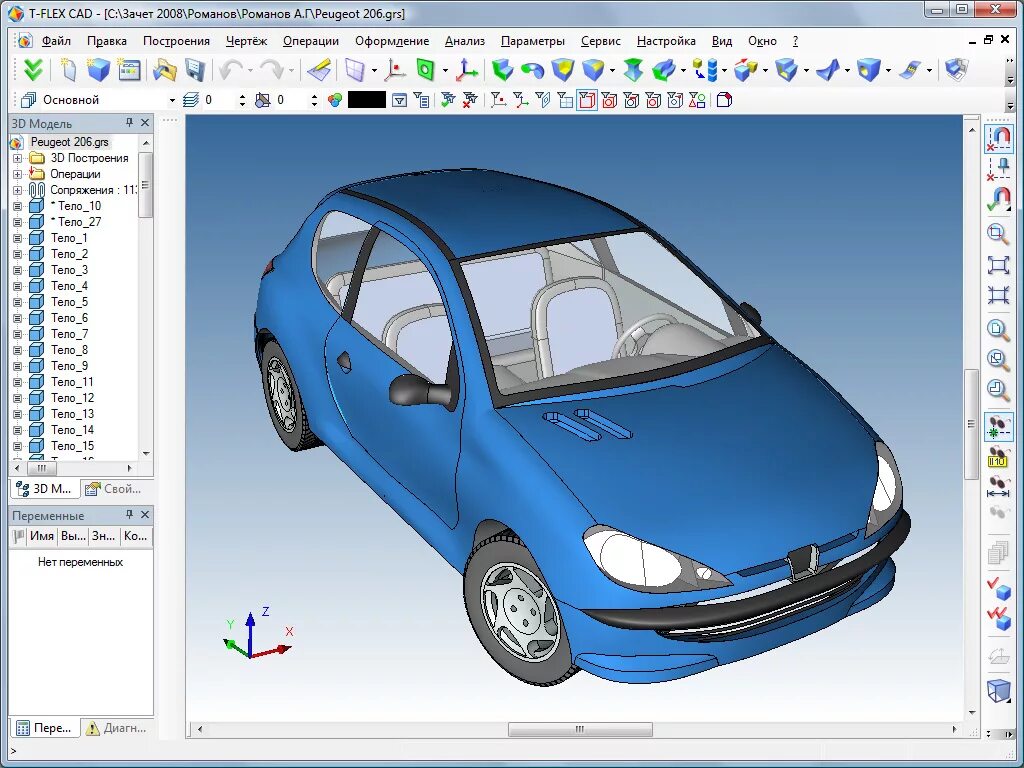Select the workplane construction icon
Image resolution: width=1024 pixels, height=768 pixels.
pos(355,69)
